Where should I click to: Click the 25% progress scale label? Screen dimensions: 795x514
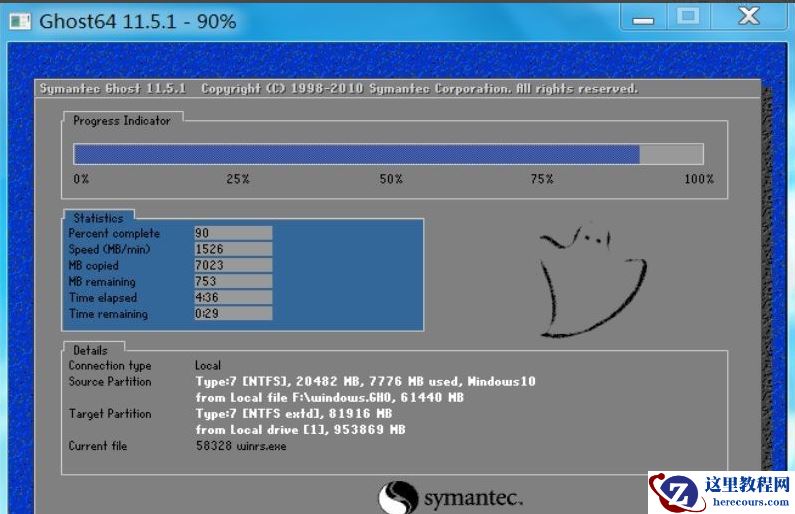click(x=238, y=179)
